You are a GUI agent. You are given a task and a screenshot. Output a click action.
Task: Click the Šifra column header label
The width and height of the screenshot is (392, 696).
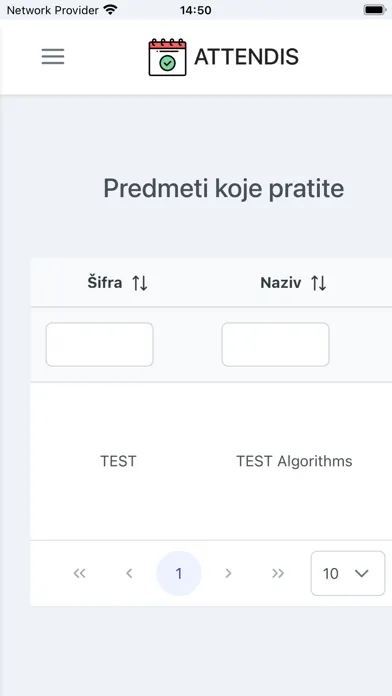coord(105,283)
